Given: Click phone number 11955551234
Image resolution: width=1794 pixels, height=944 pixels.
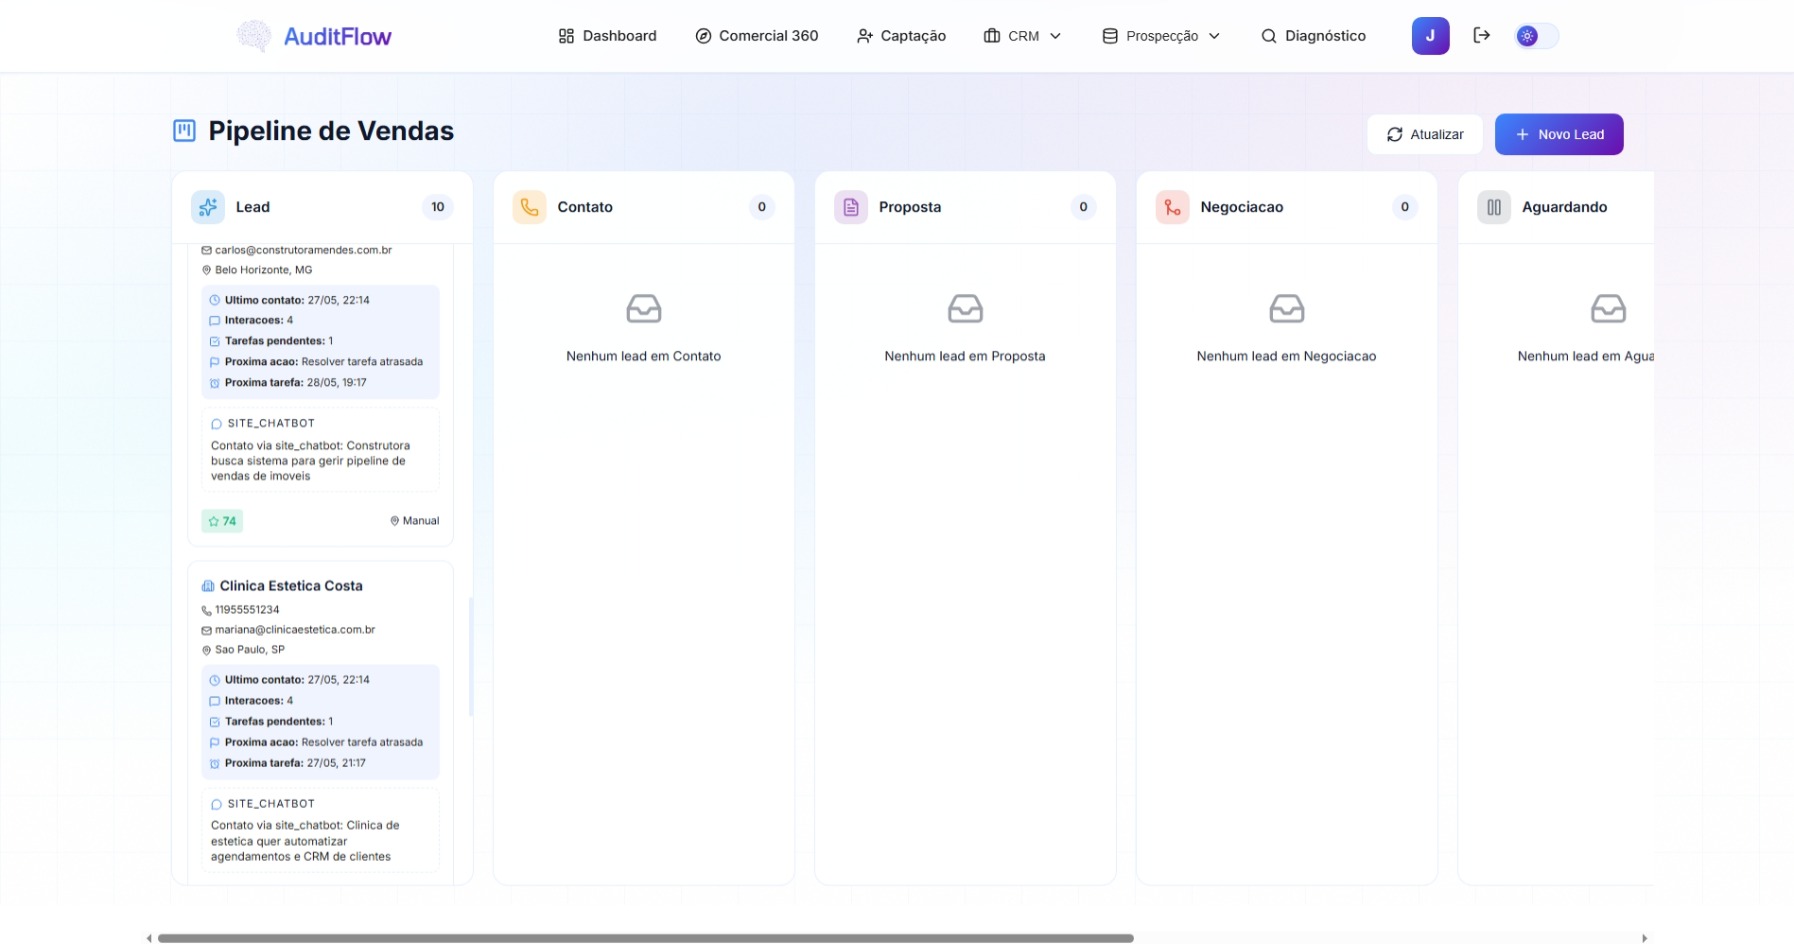Looking at the screenshot, I should [x=247, y=610].
